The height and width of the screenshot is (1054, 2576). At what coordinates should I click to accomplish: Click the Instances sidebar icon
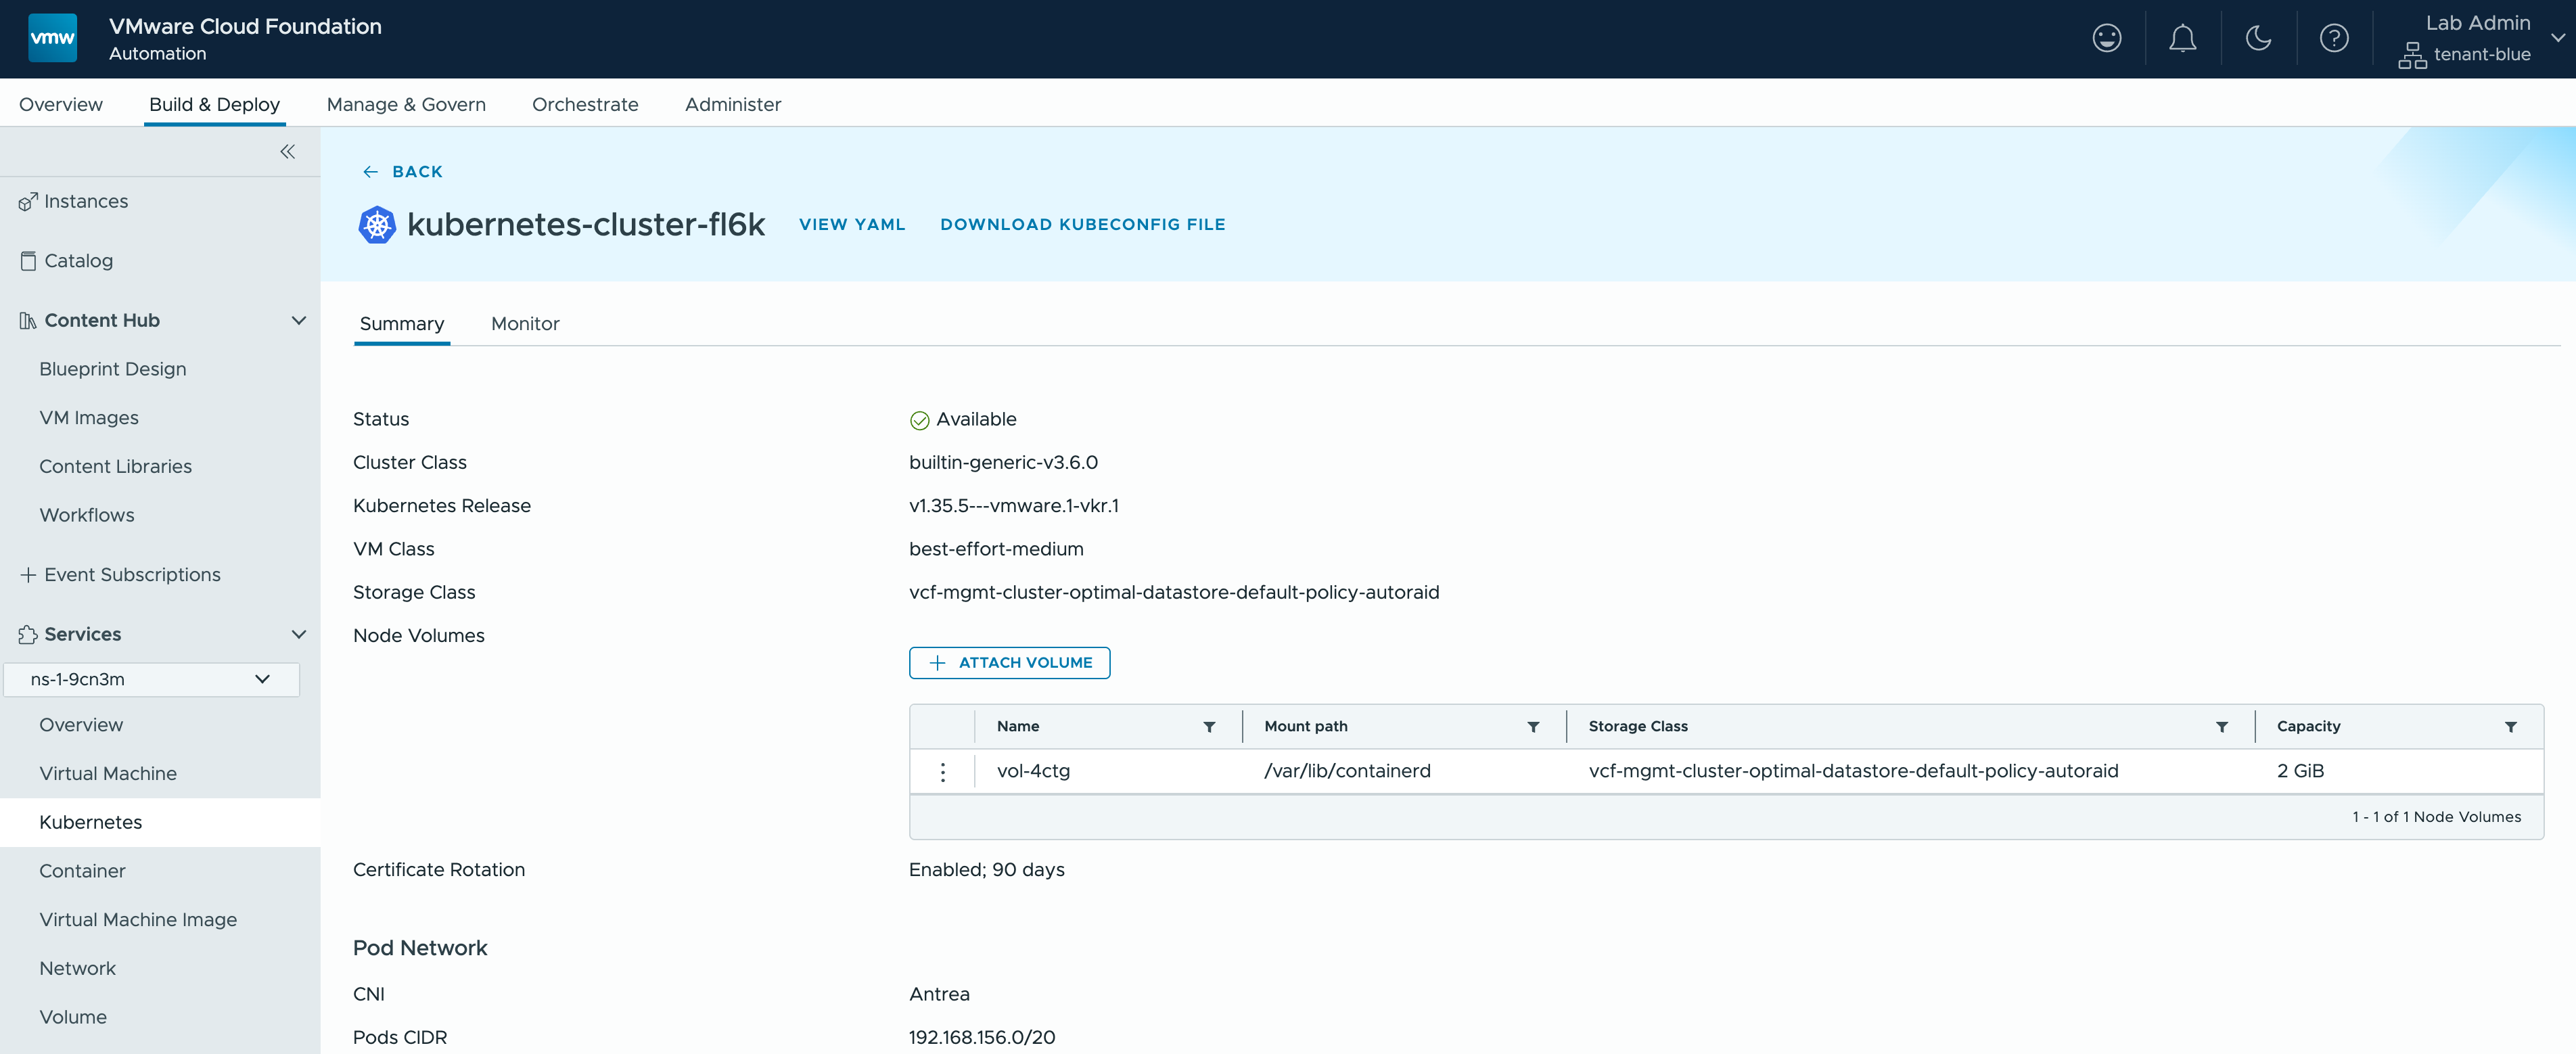(x=28, y=201)
